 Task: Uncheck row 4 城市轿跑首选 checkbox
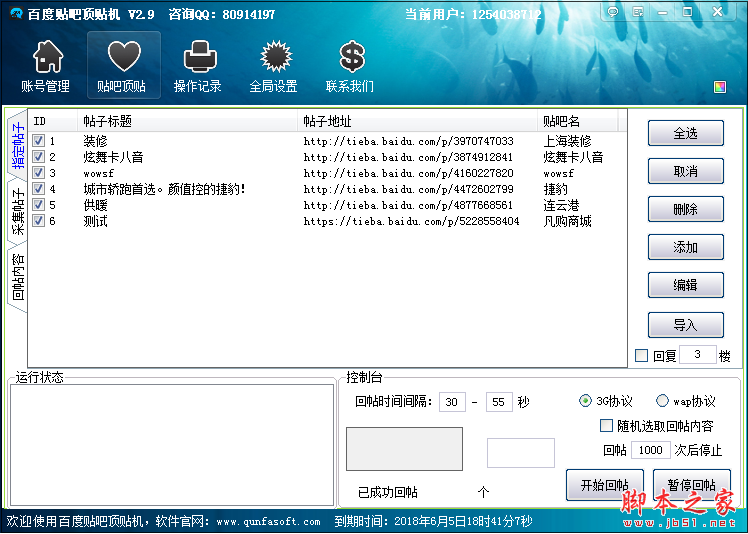point(39,188)
